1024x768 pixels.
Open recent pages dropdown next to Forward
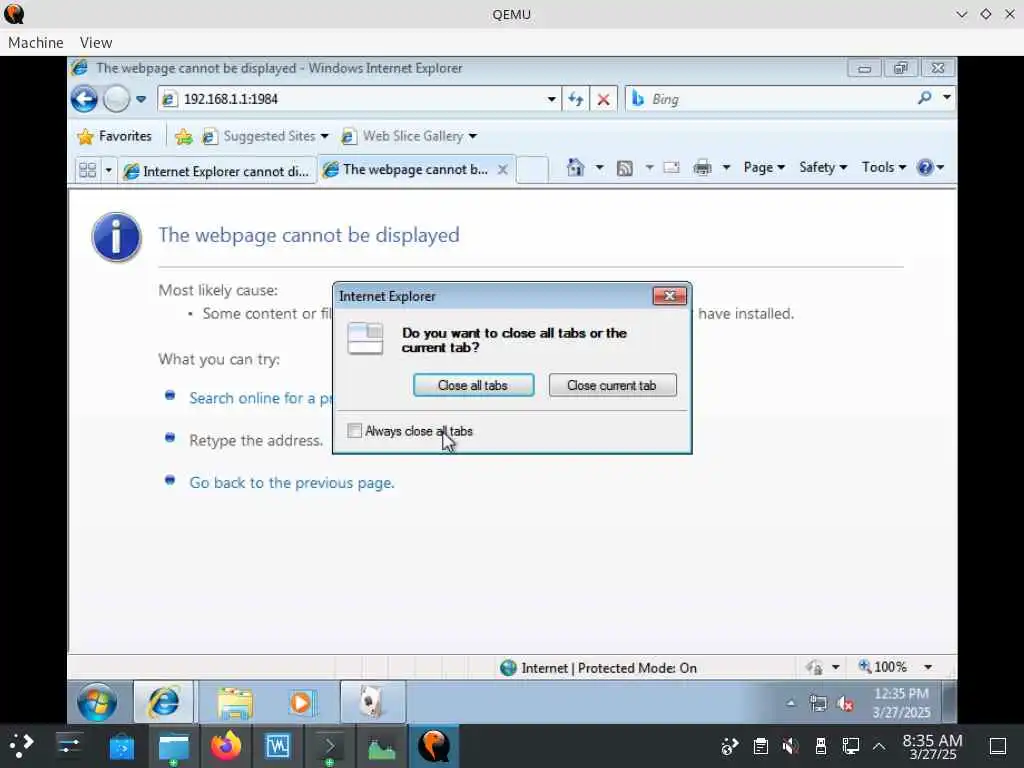[141, 99]
